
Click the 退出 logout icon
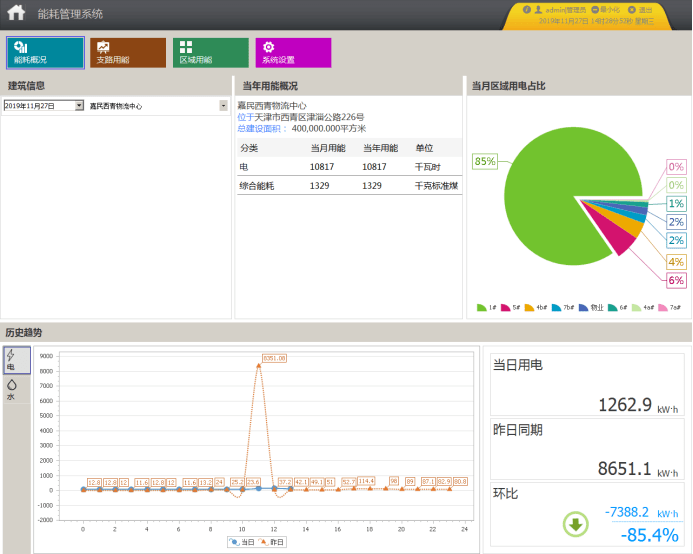point(632,10)
